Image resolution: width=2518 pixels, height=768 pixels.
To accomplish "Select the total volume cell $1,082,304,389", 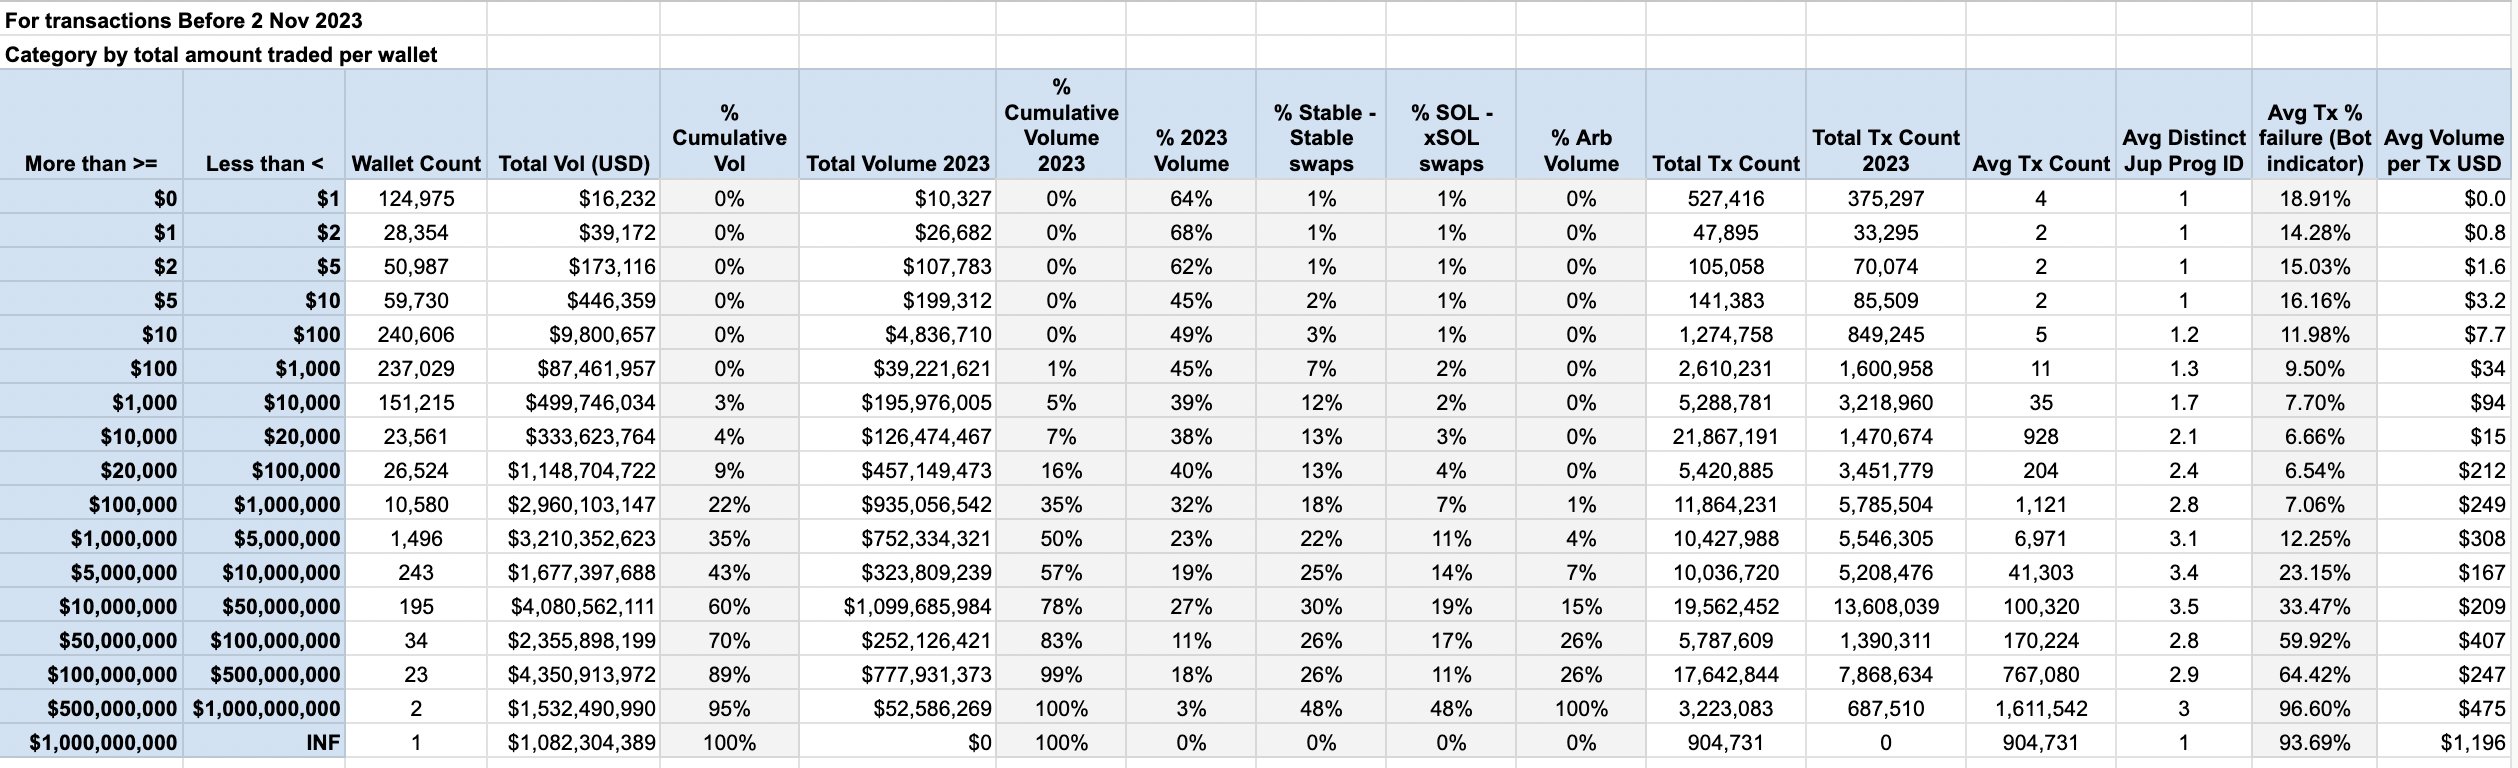I will [x=581, y=743].
